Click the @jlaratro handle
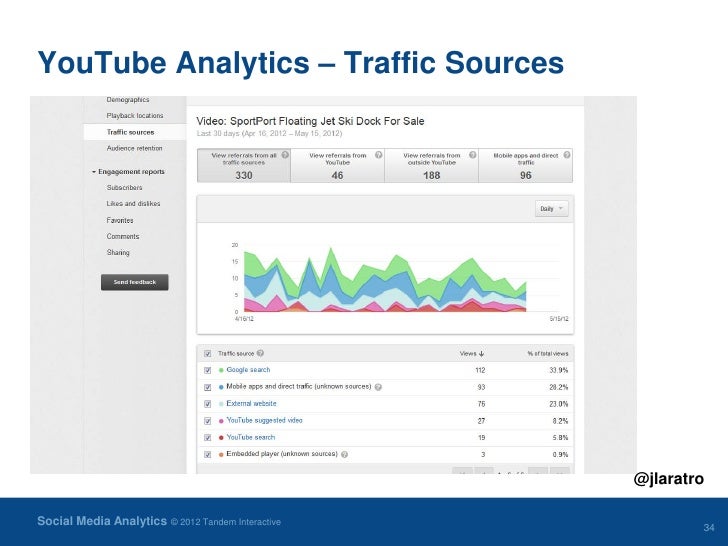The height and width of the screenshot is (546, 728). pyautogui.click(x=669, y=478)
